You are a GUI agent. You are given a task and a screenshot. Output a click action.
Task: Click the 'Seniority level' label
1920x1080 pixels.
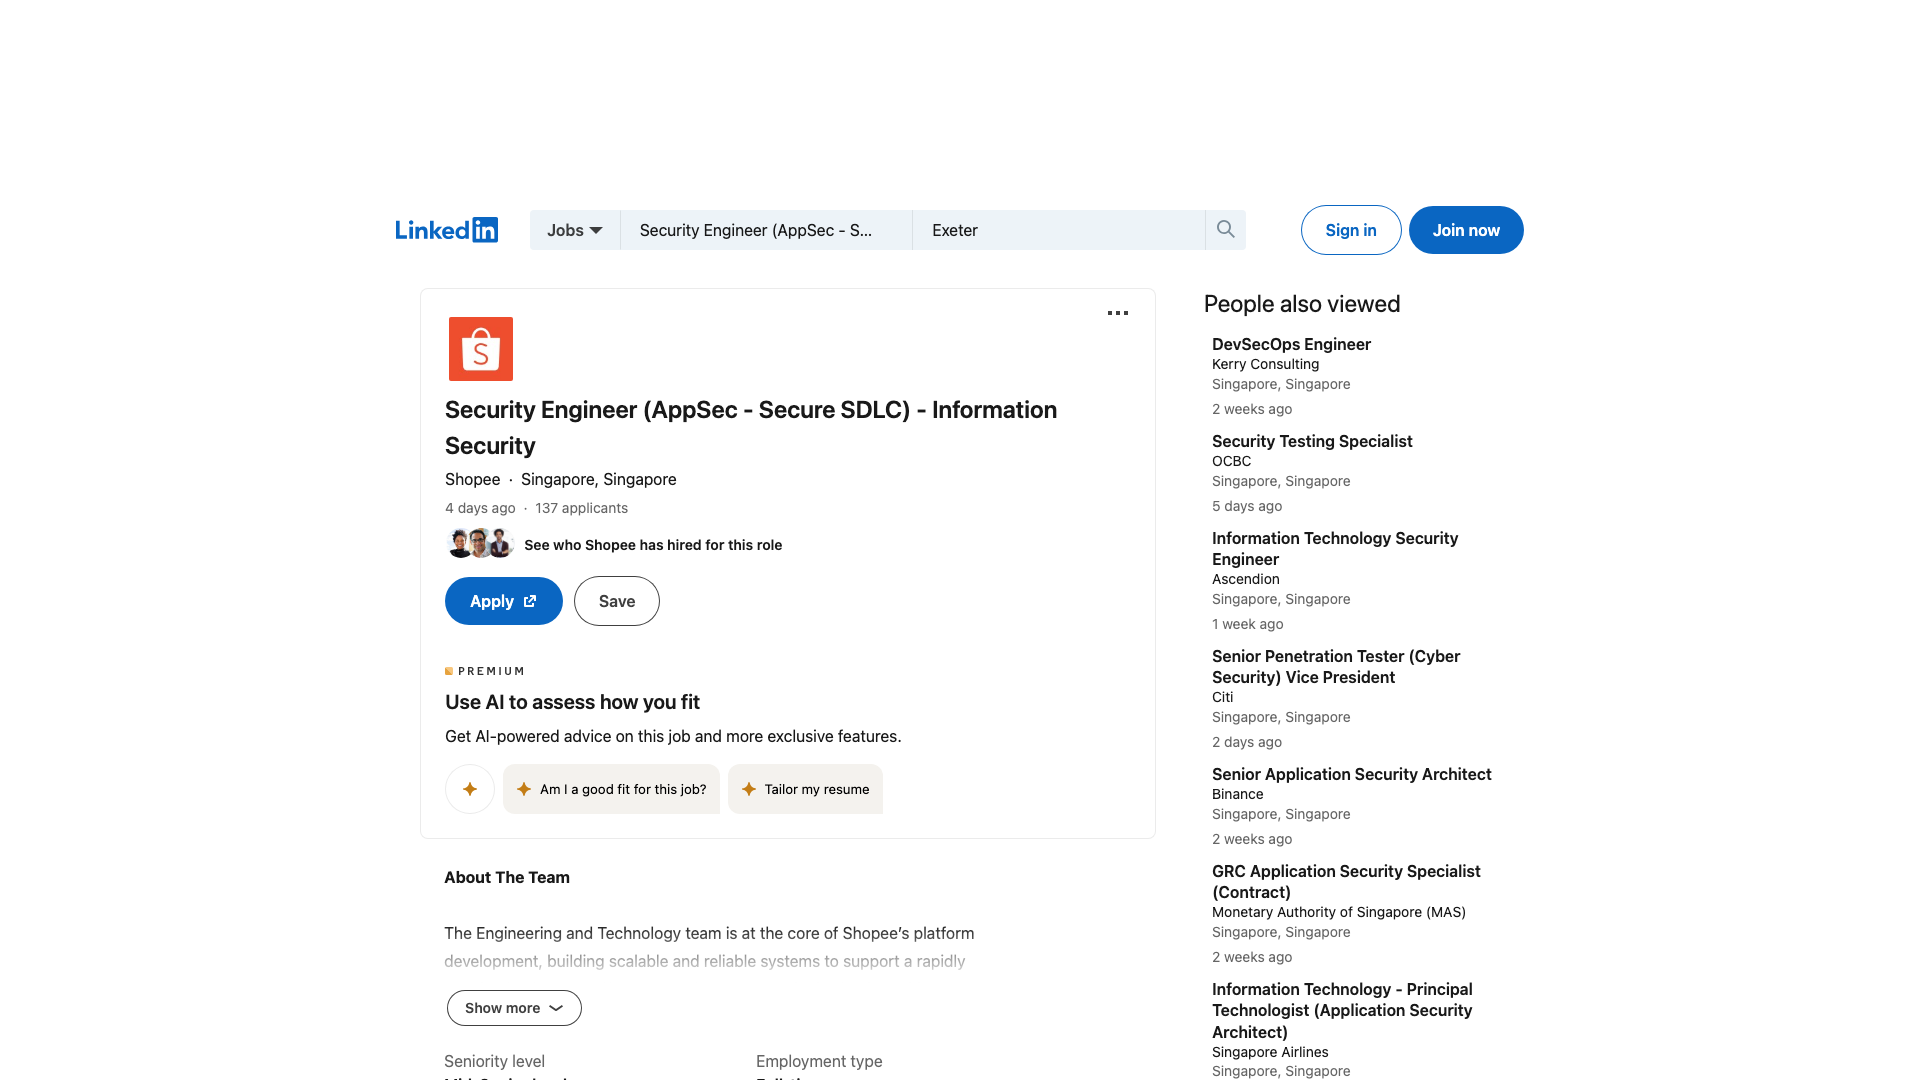(x=494, y=1061)
